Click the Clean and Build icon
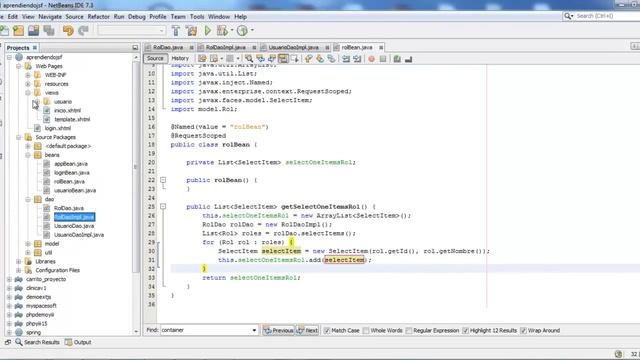The image size is (640, 360). click(191, 31)
